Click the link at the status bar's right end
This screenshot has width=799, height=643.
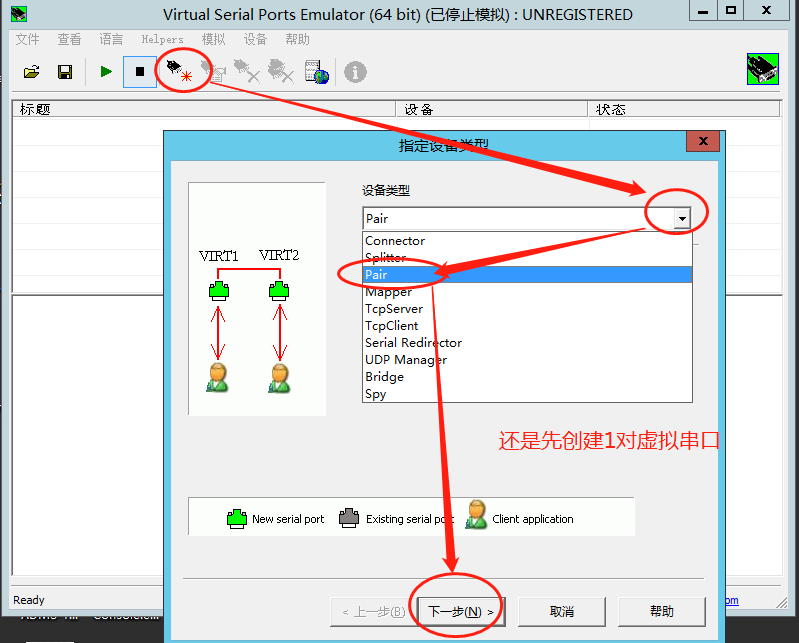(x=732, y=600)
